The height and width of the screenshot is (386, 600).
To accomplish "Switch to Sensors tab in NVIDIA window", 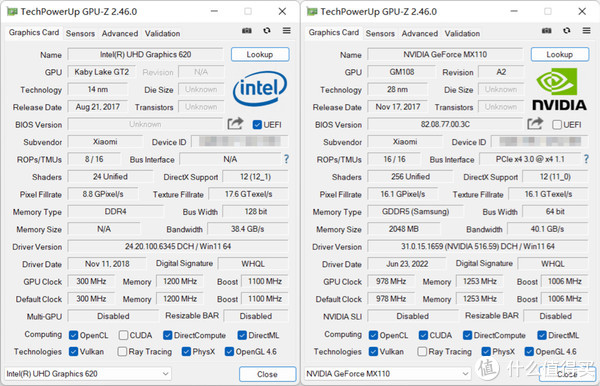I will [380, 34].
